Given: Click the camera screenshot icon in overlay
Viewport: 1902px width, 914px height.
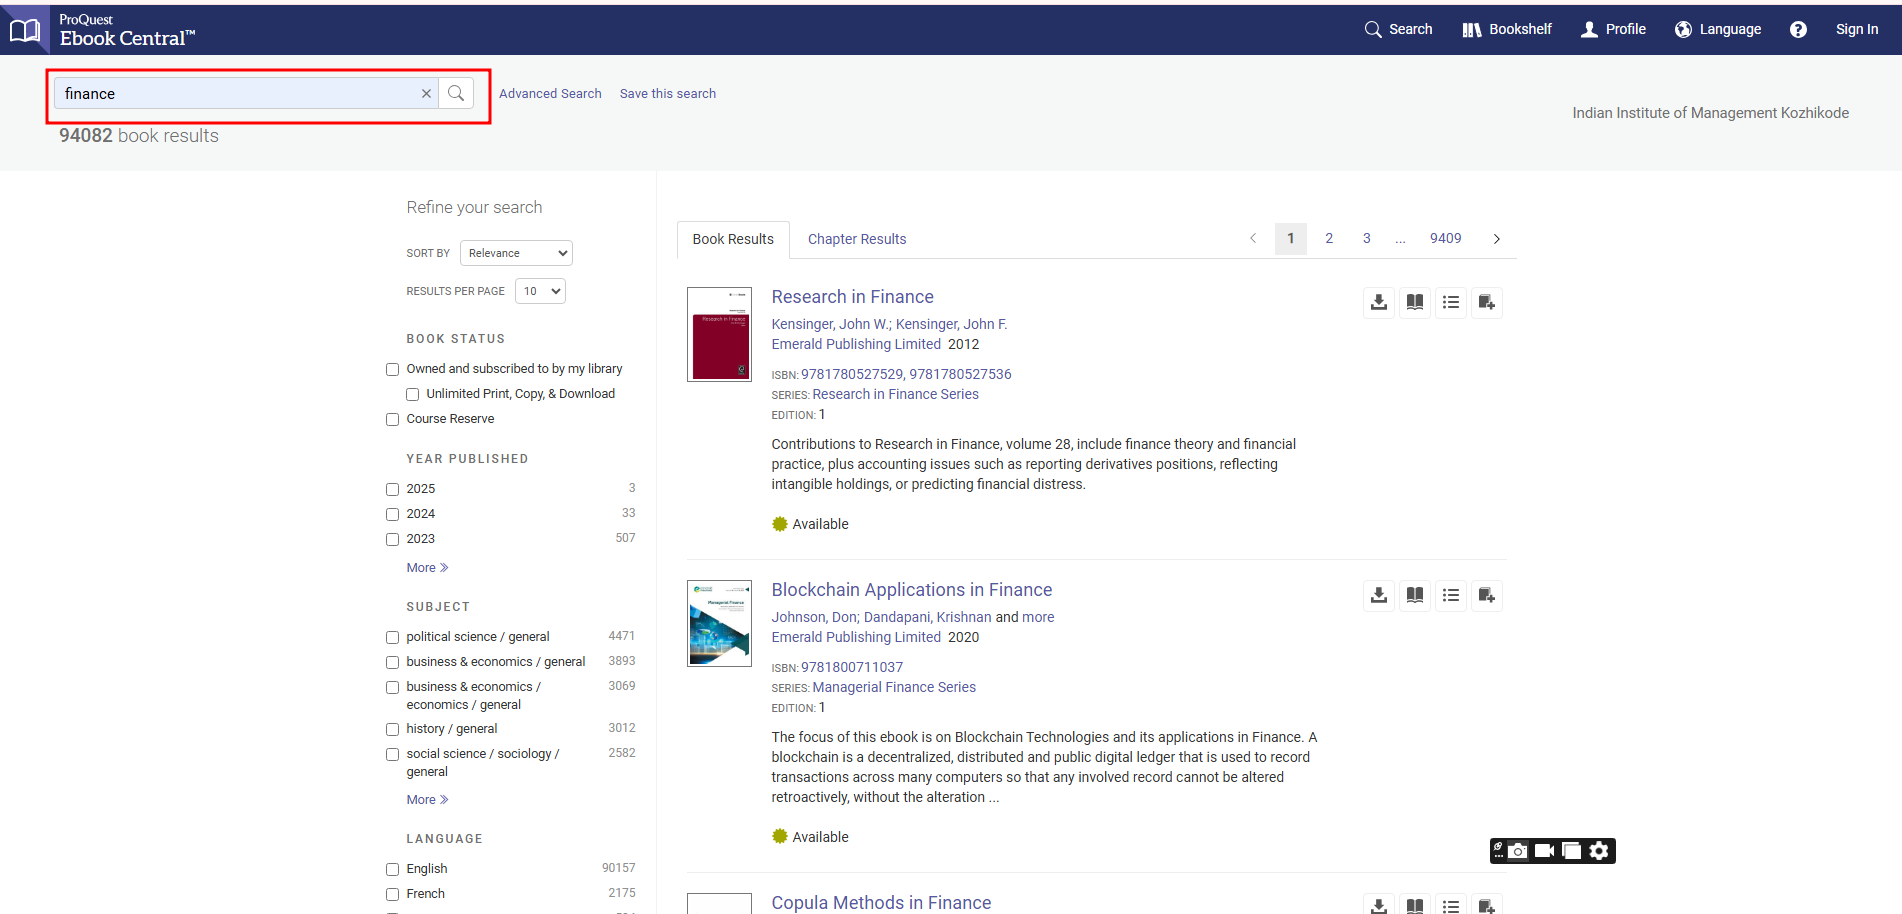Looking at the screenshot, I should point(1518,850).
